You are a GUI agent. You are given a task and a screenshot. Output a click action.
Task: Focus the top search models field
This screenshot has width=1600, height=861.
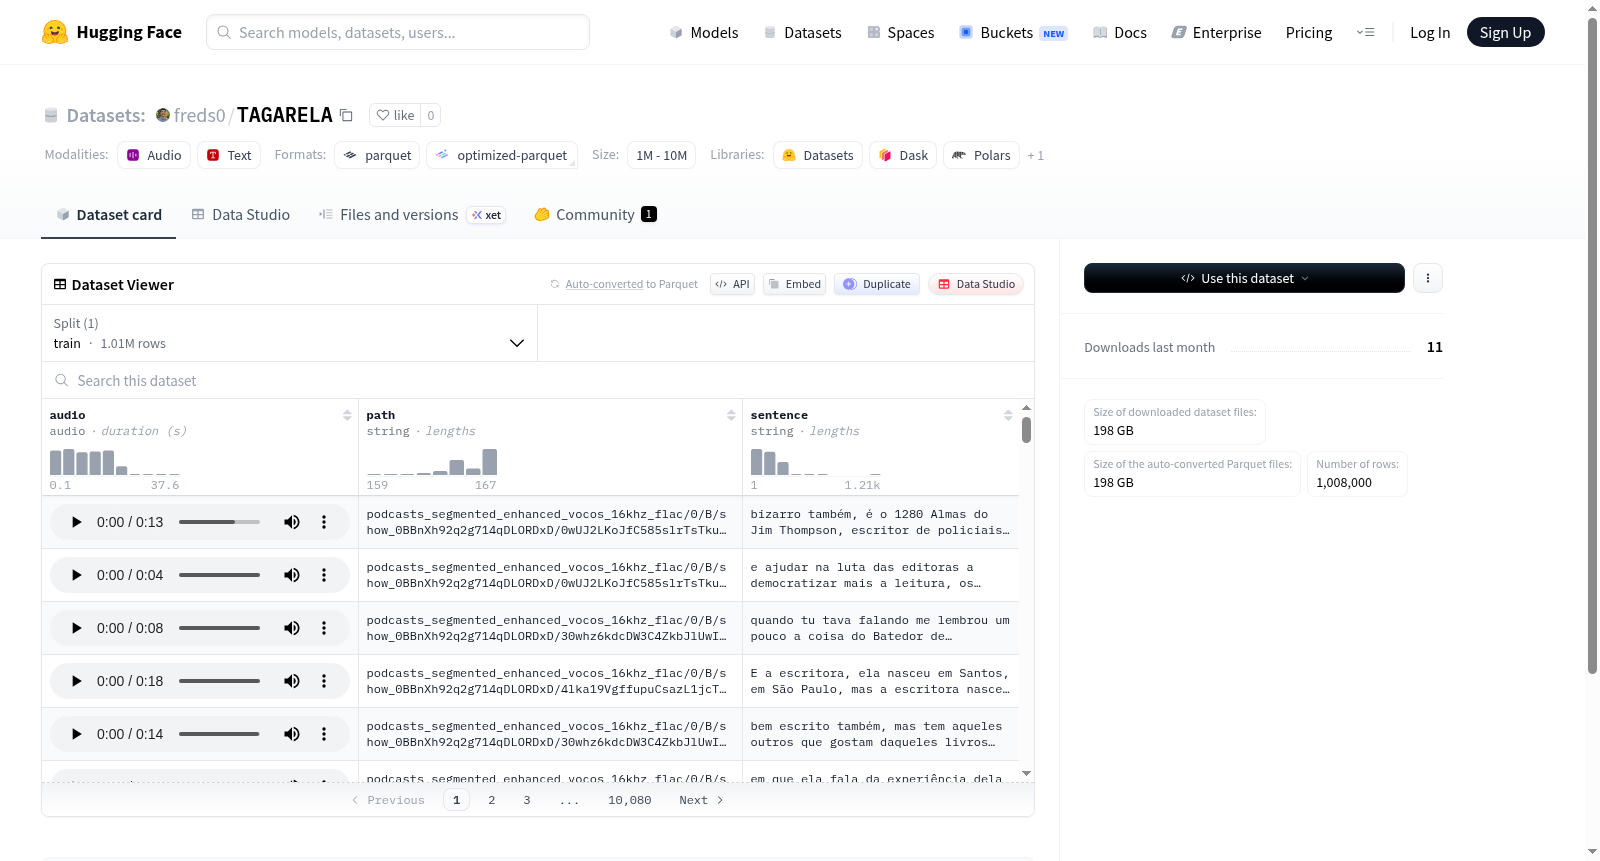point(398,32)
